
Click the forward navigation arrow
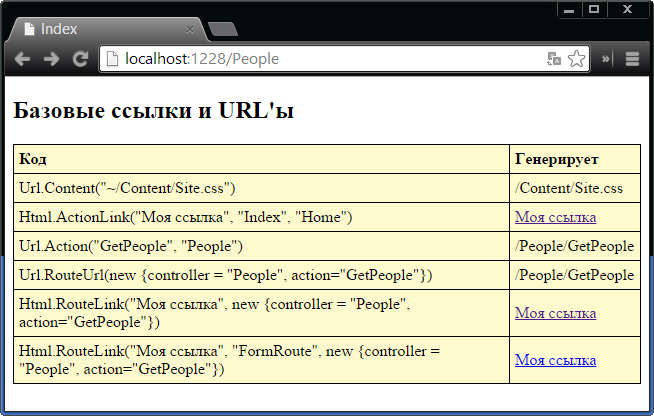51,59
